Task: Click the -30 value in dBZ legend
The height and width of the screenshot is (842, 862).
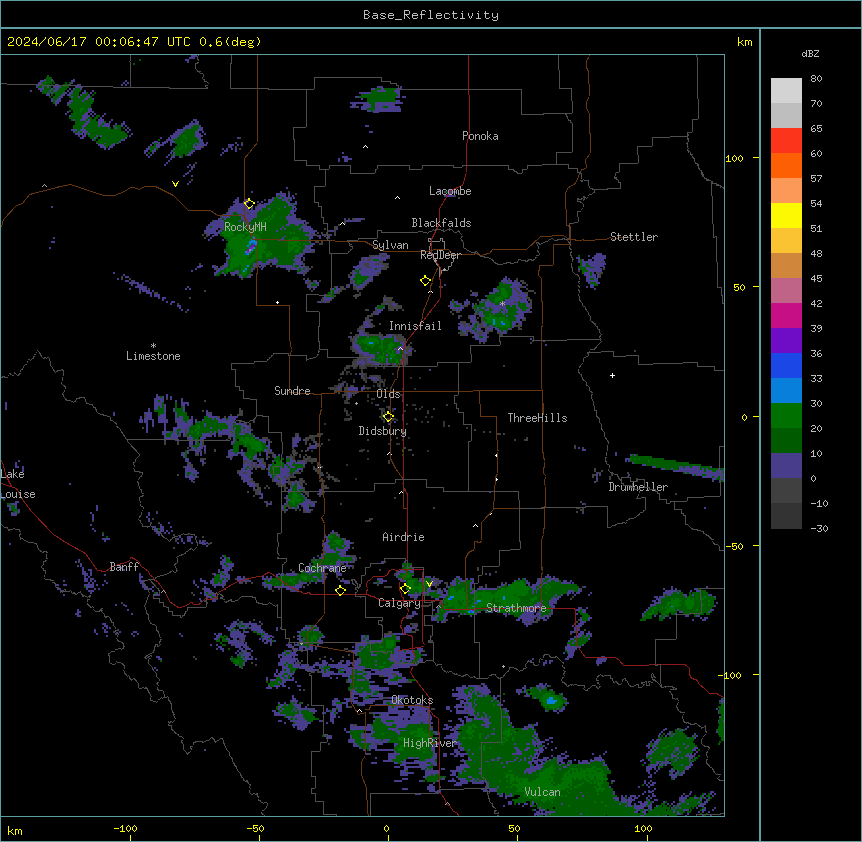Action: 819,529
